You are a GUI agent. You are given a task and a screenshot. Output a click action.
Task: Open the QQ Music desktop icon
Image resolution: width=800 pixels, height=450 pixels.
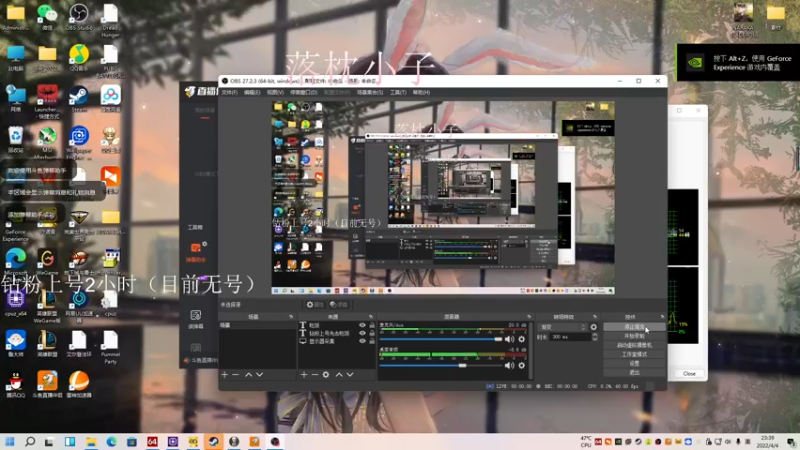[x=79, y=58]
